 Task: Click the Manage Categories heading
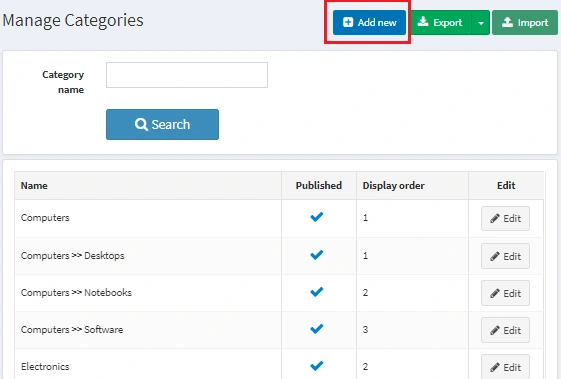point(73,20)
